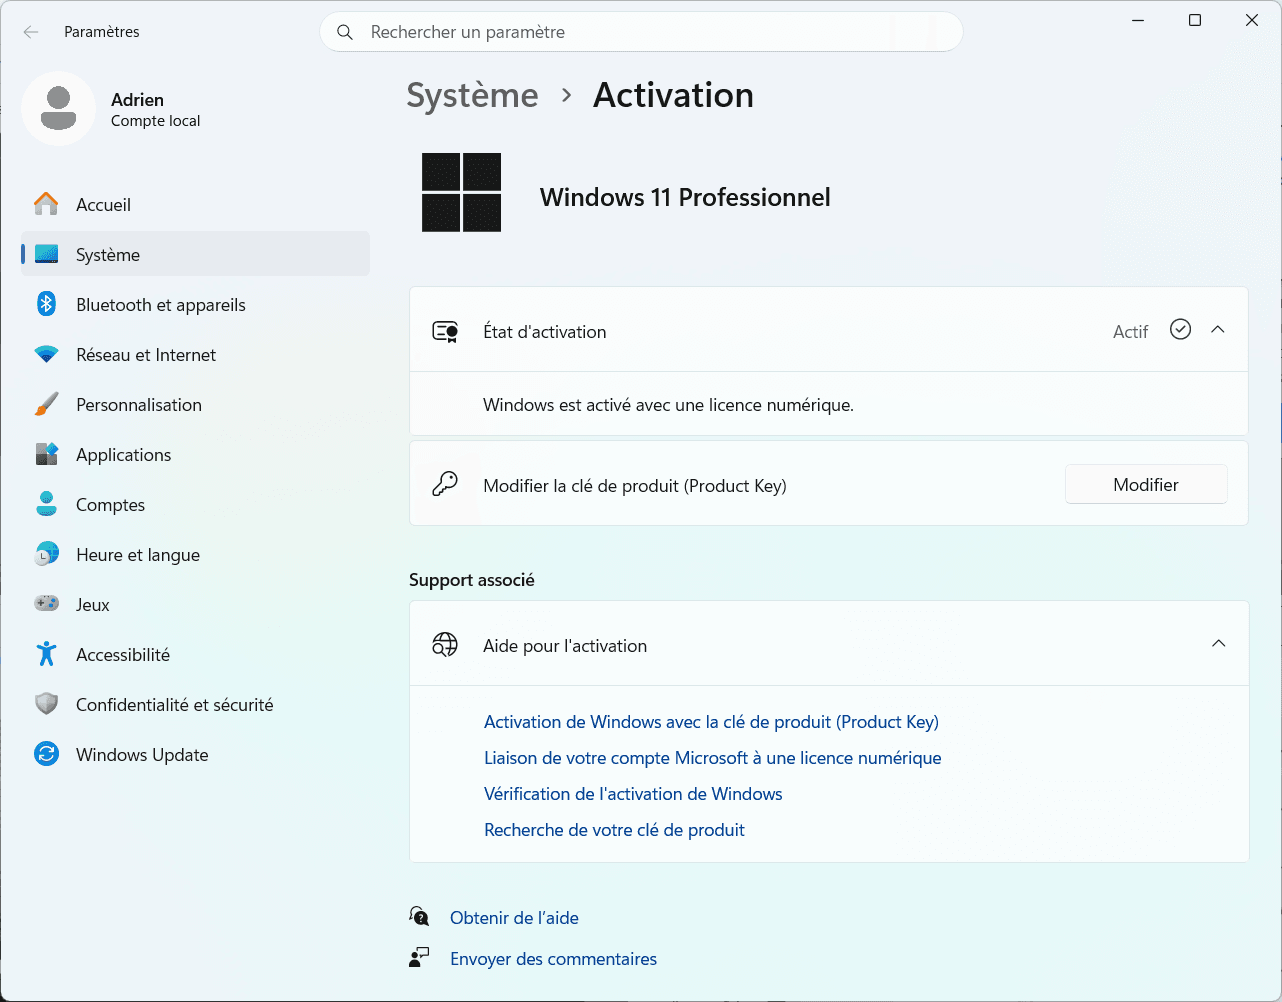Click the Confidentialité shield icon
This screenshot has height=1002, width=1282.
pyautogui.click(x=46, y=704)
